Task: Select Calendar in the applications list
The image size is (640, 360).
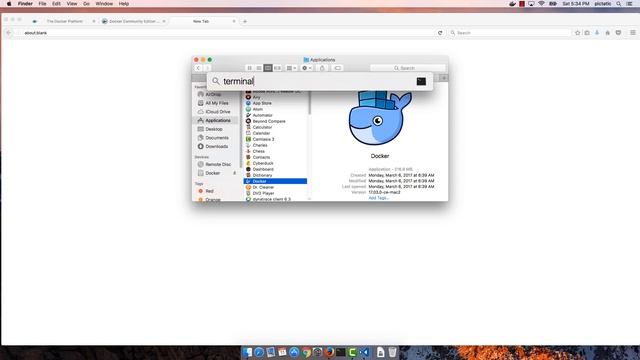Action: pyautogui.click(x=261, y=133)
